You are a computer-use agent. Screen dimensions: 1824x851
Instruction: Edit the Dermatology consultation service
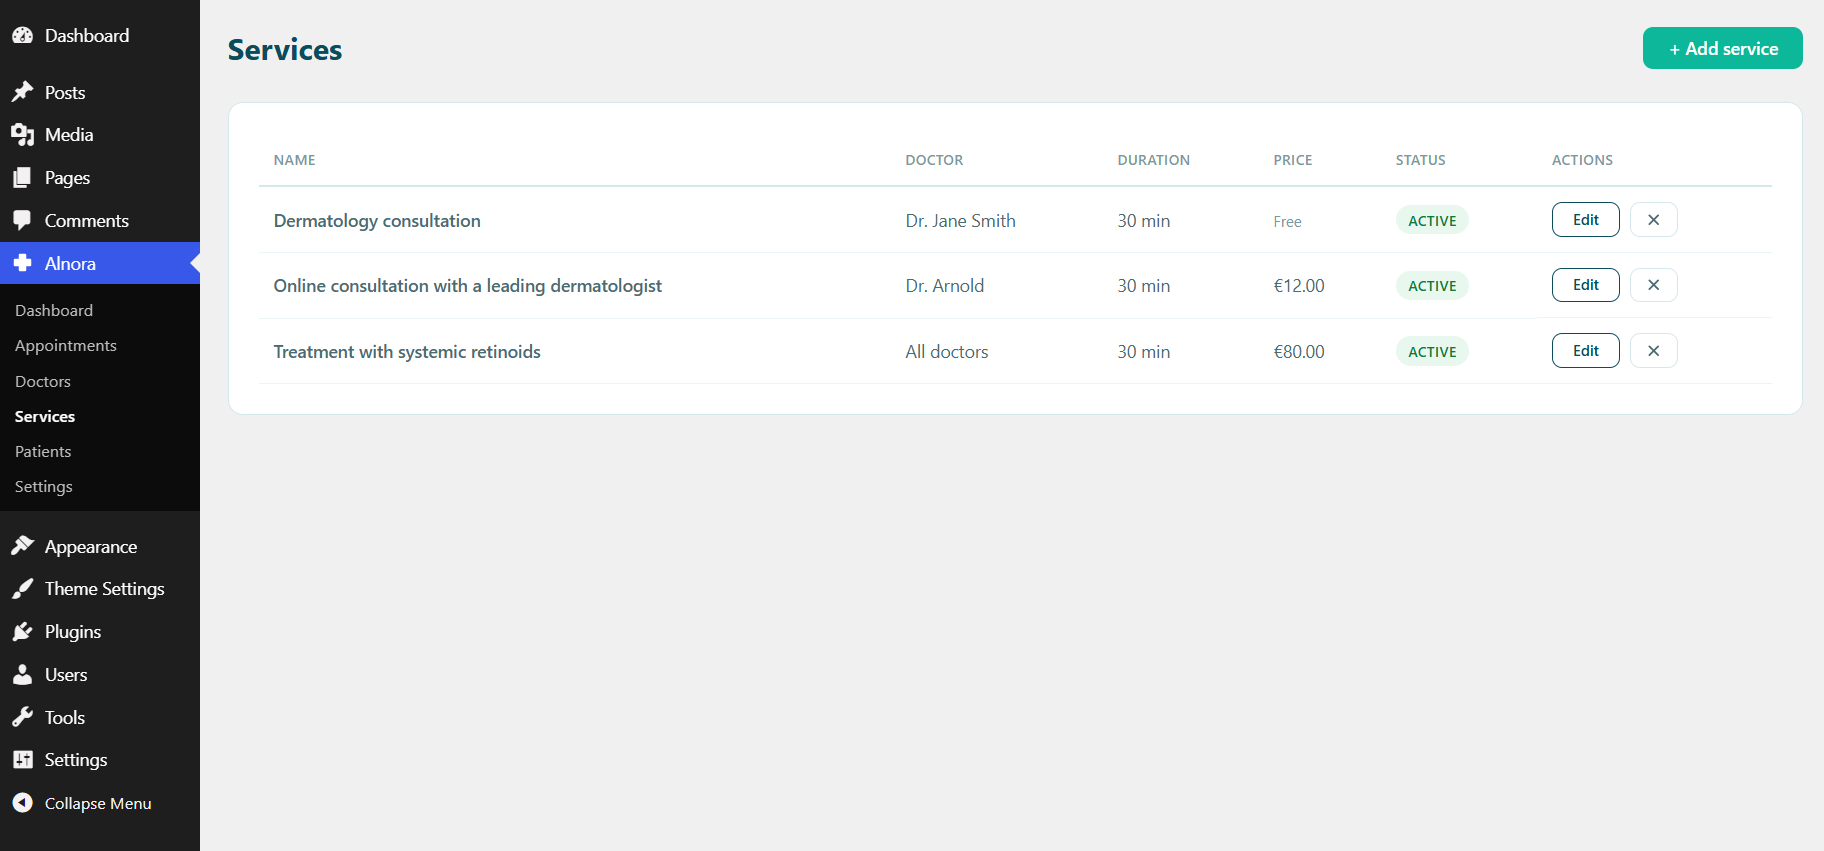coord(1585,220)
